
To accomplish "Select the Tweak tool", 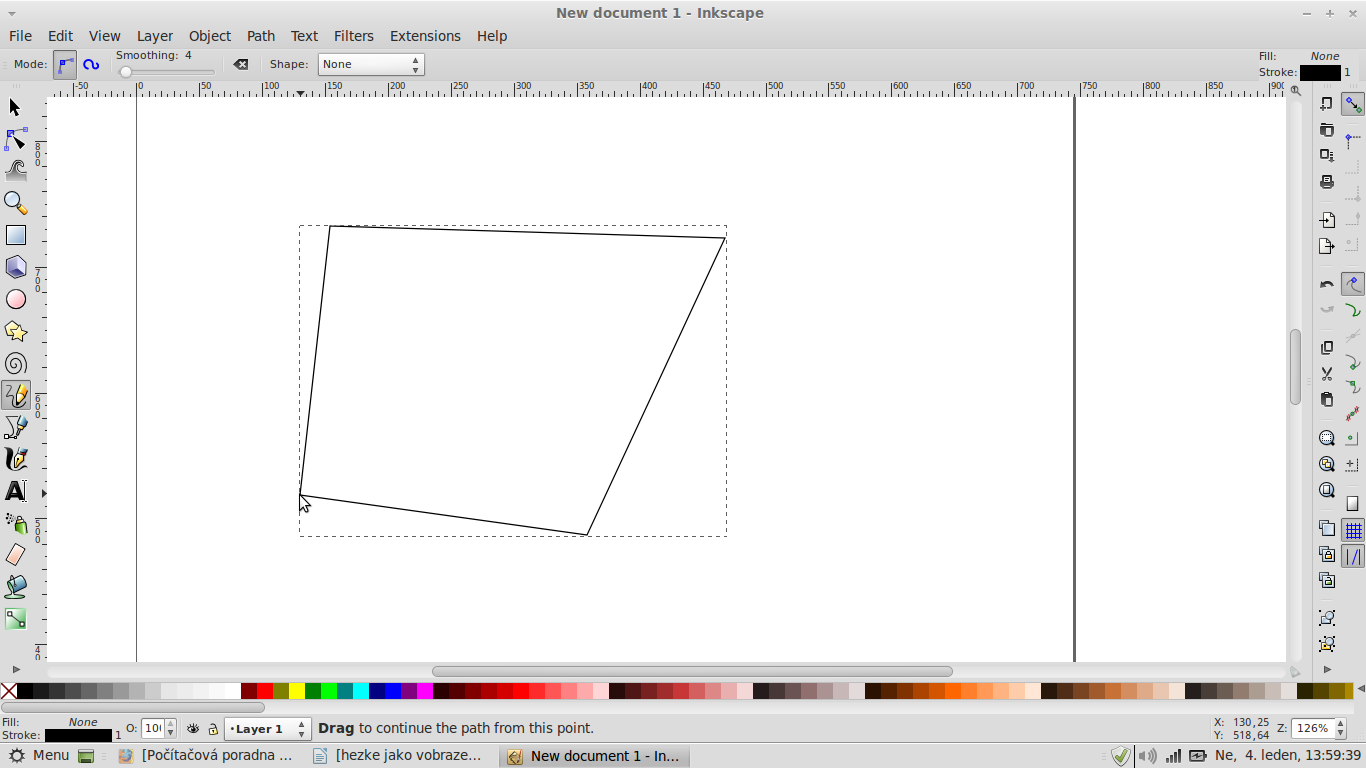I will click(x=15, y=171).
